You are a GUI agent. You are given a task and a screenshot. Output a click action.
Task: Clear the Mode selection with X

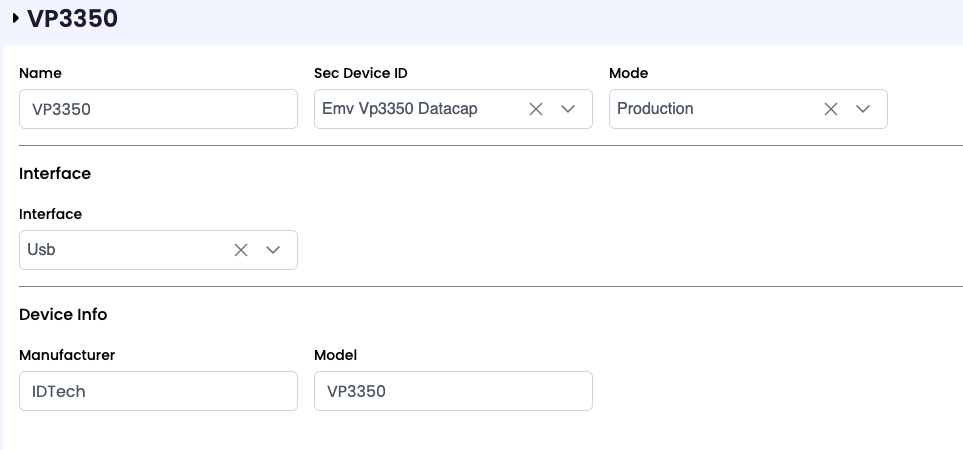click(830, 109)
